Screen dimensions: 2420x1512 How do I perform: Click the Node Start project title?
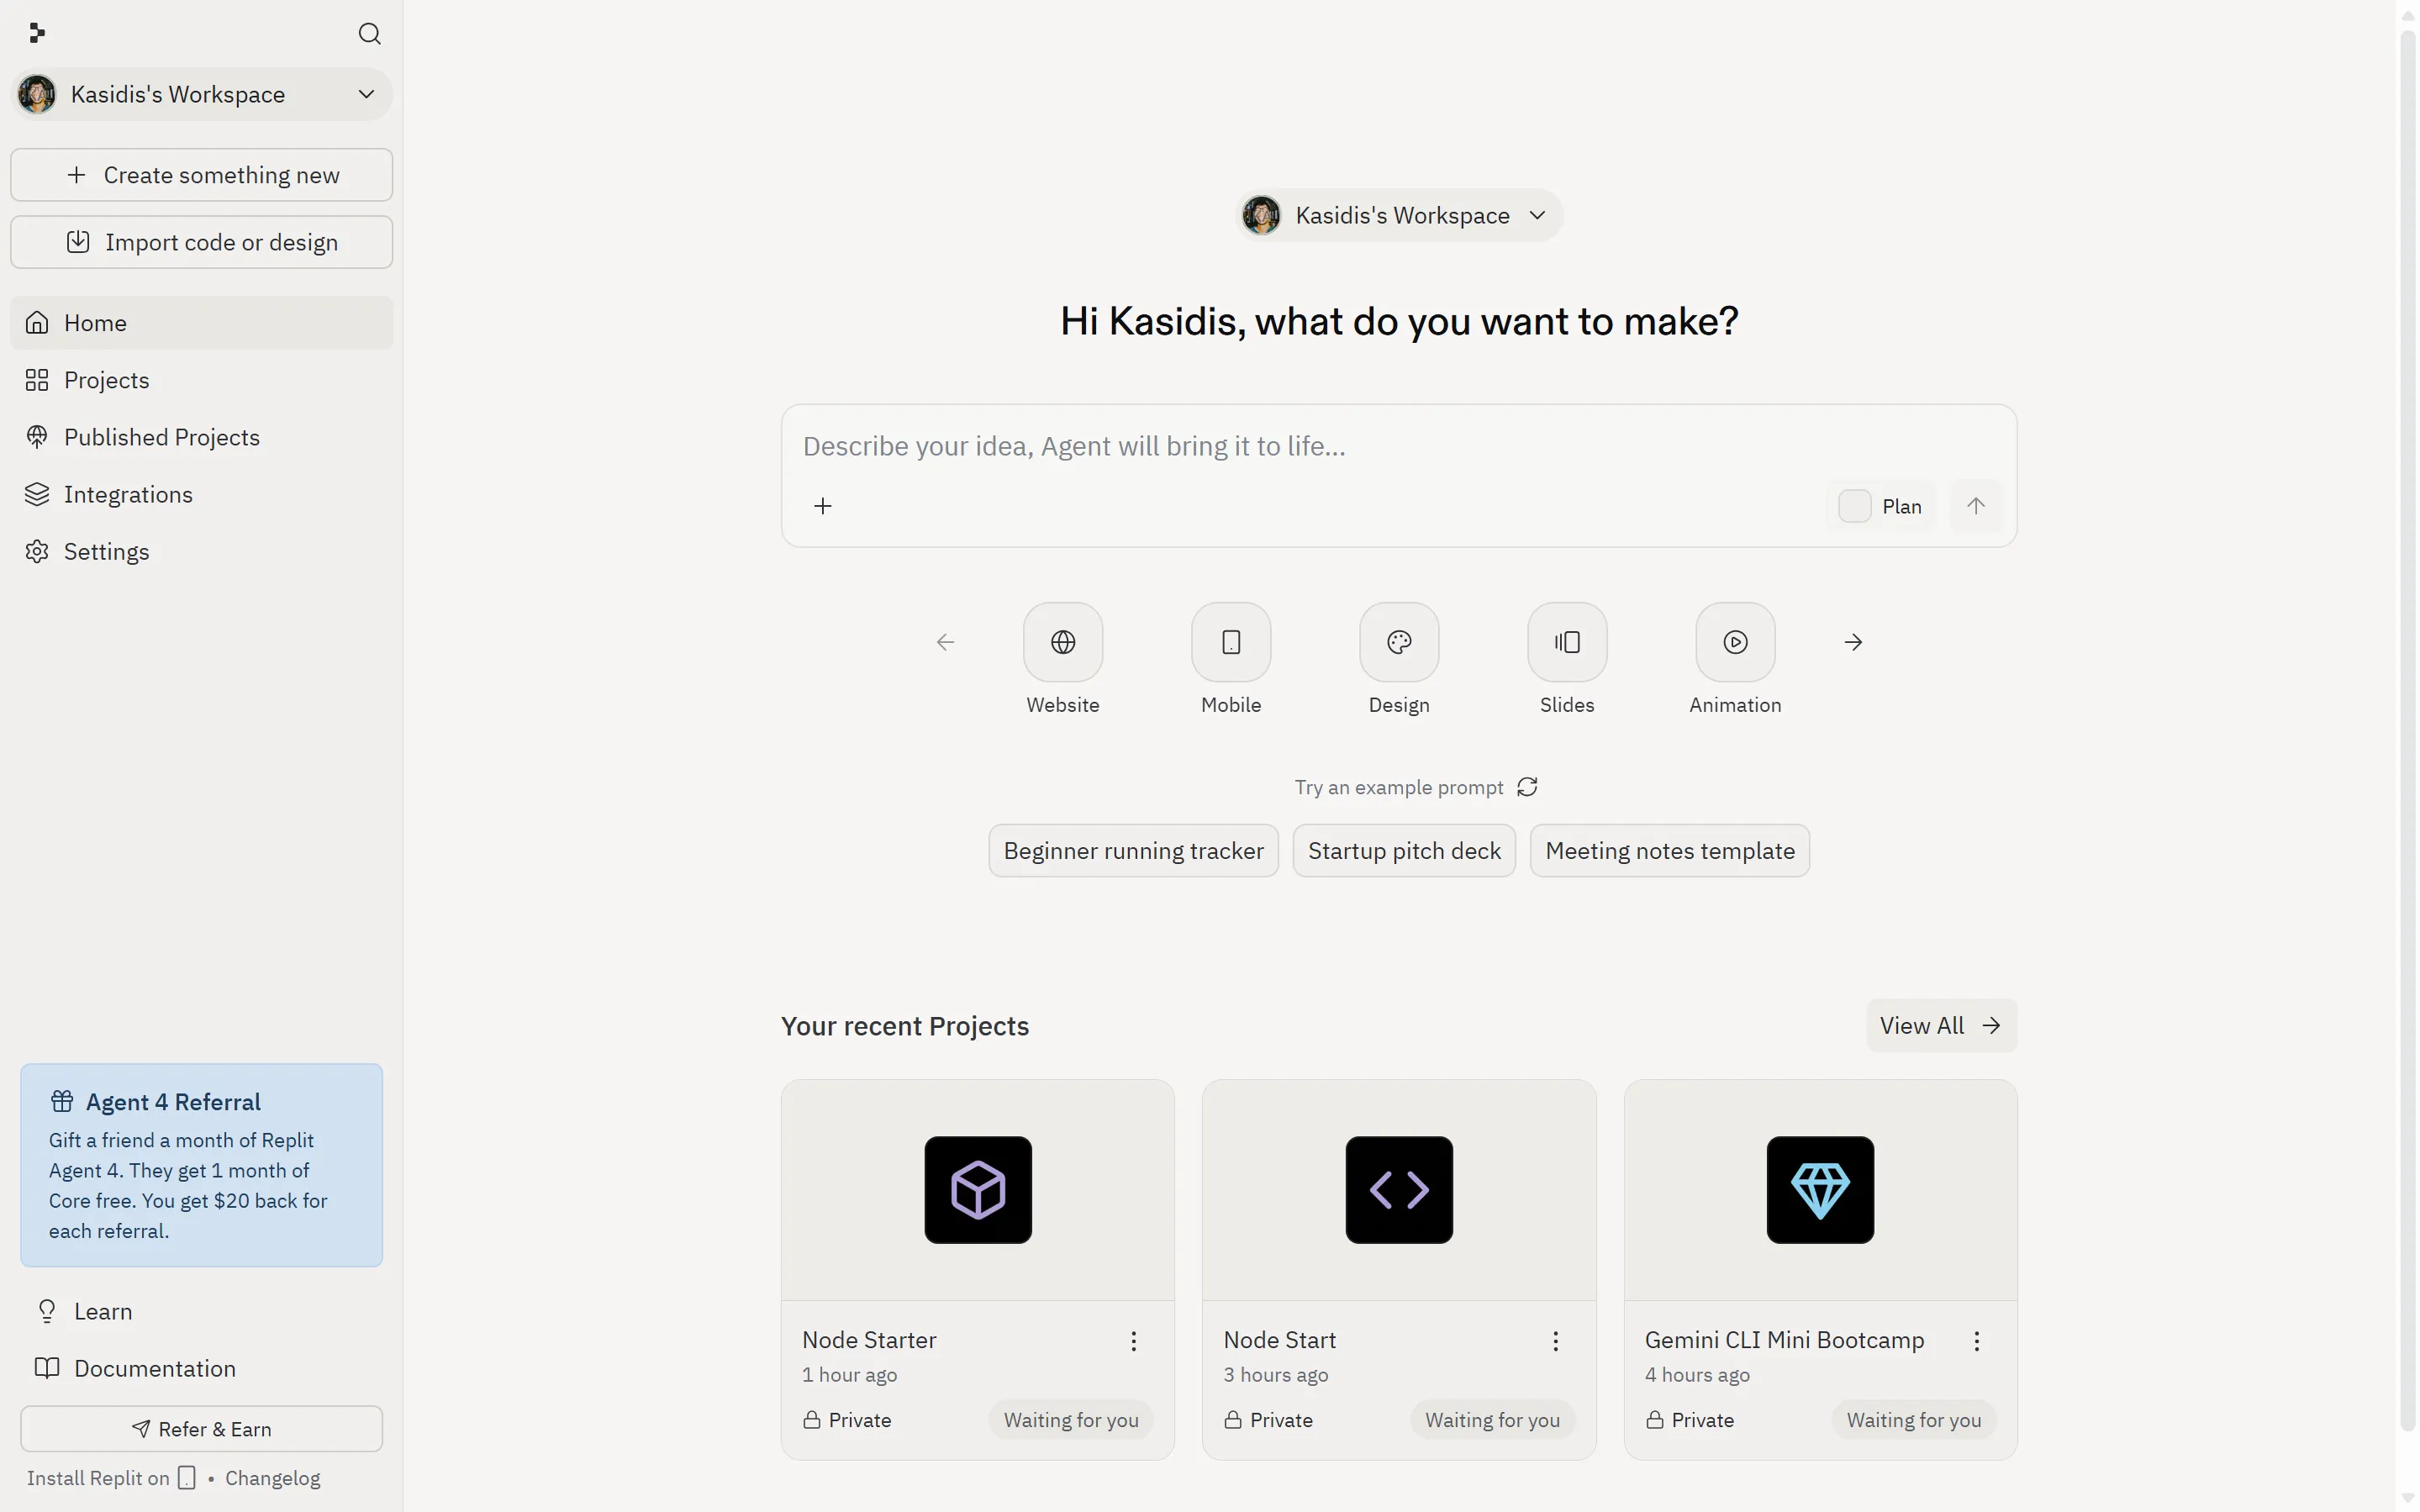(1279, 1340)
